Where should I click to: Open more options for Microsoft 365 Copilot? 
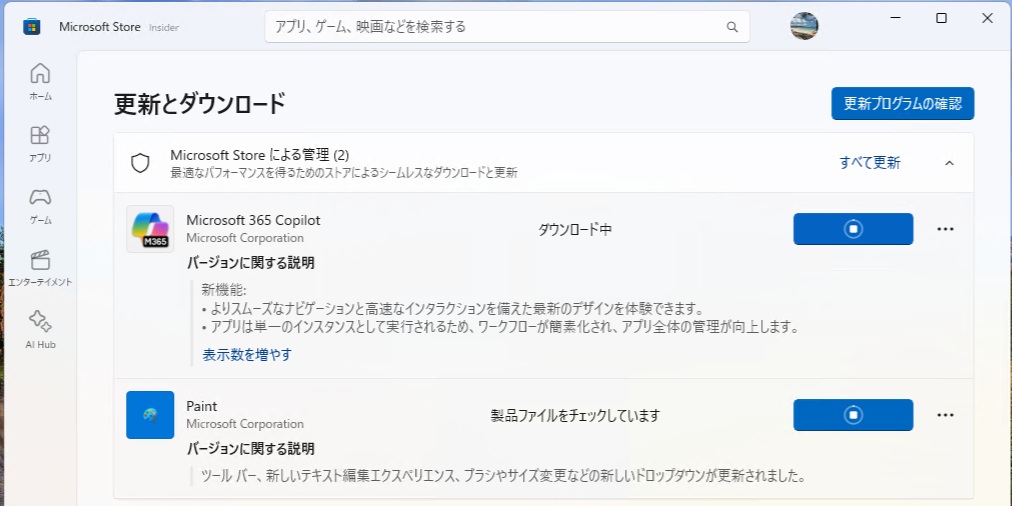click(x=946, y=229)
